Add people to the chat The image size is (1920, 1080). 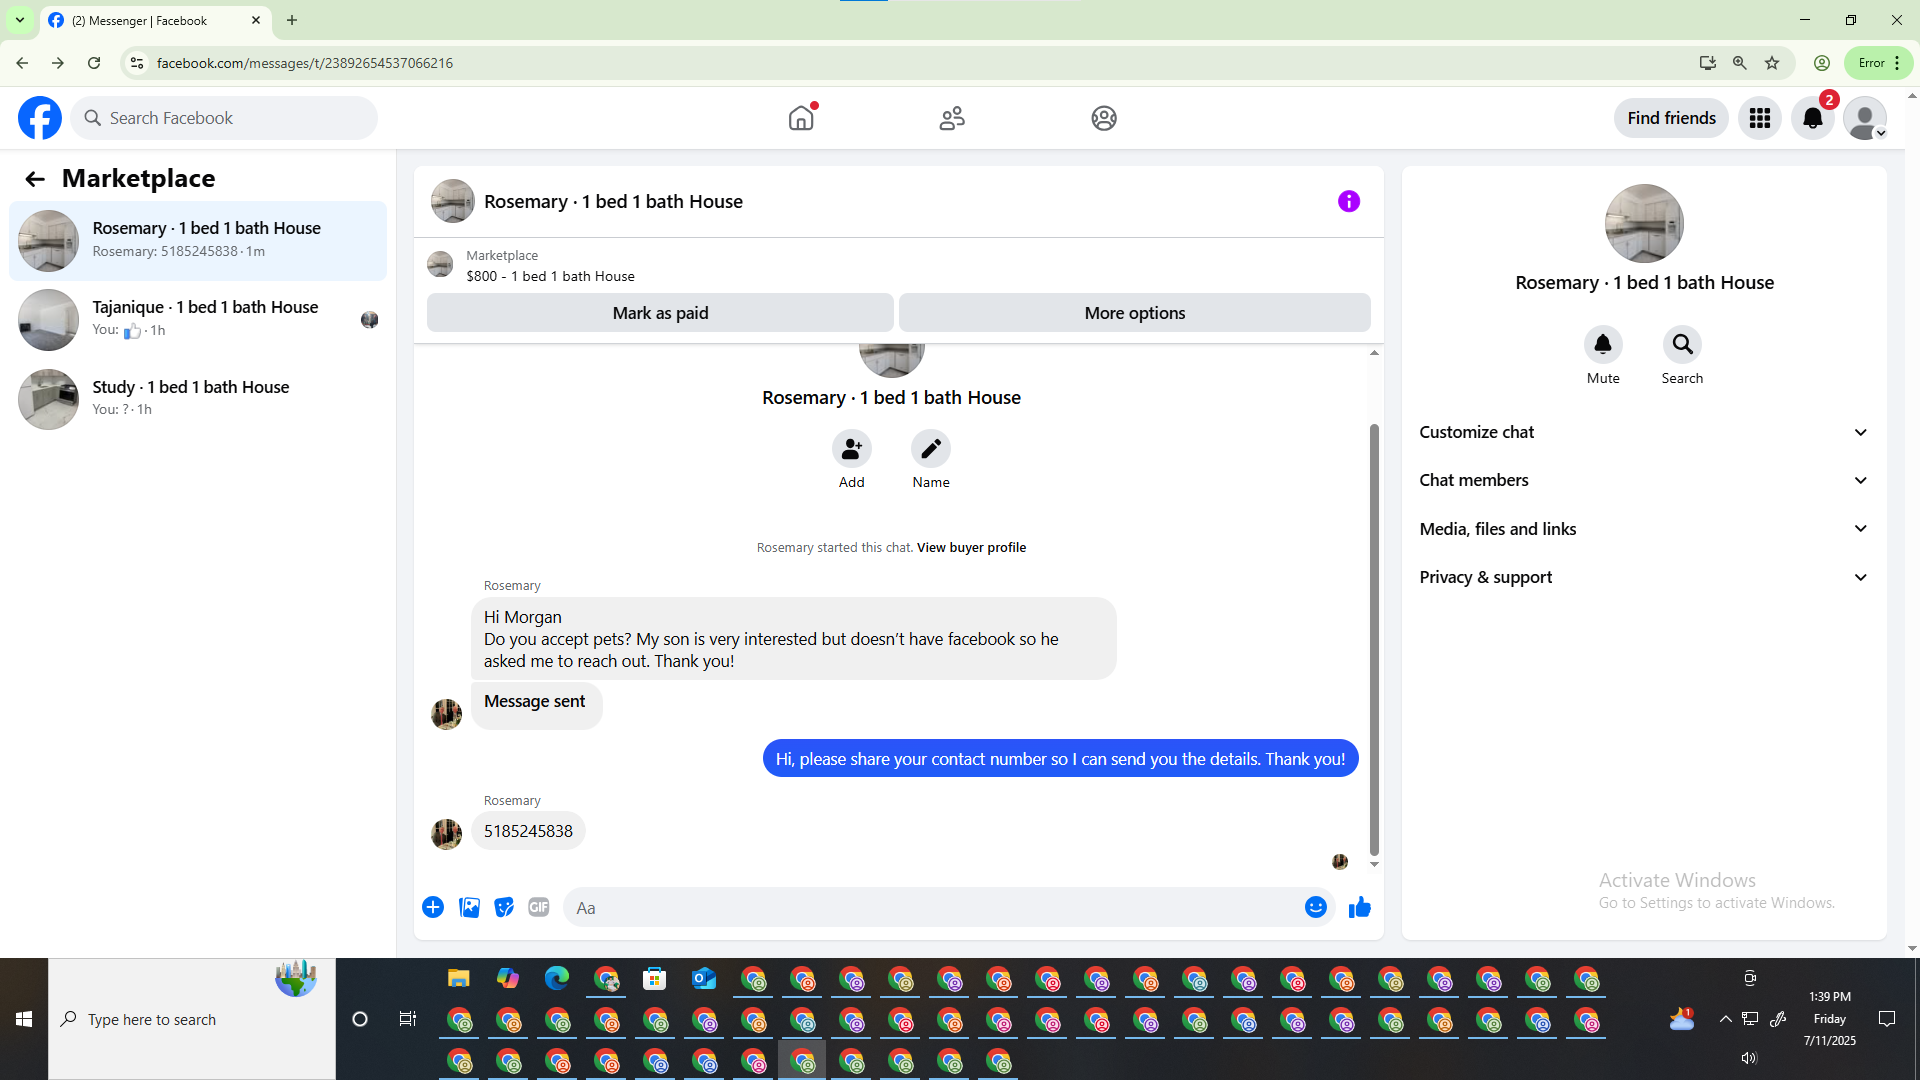click(852, 449)
